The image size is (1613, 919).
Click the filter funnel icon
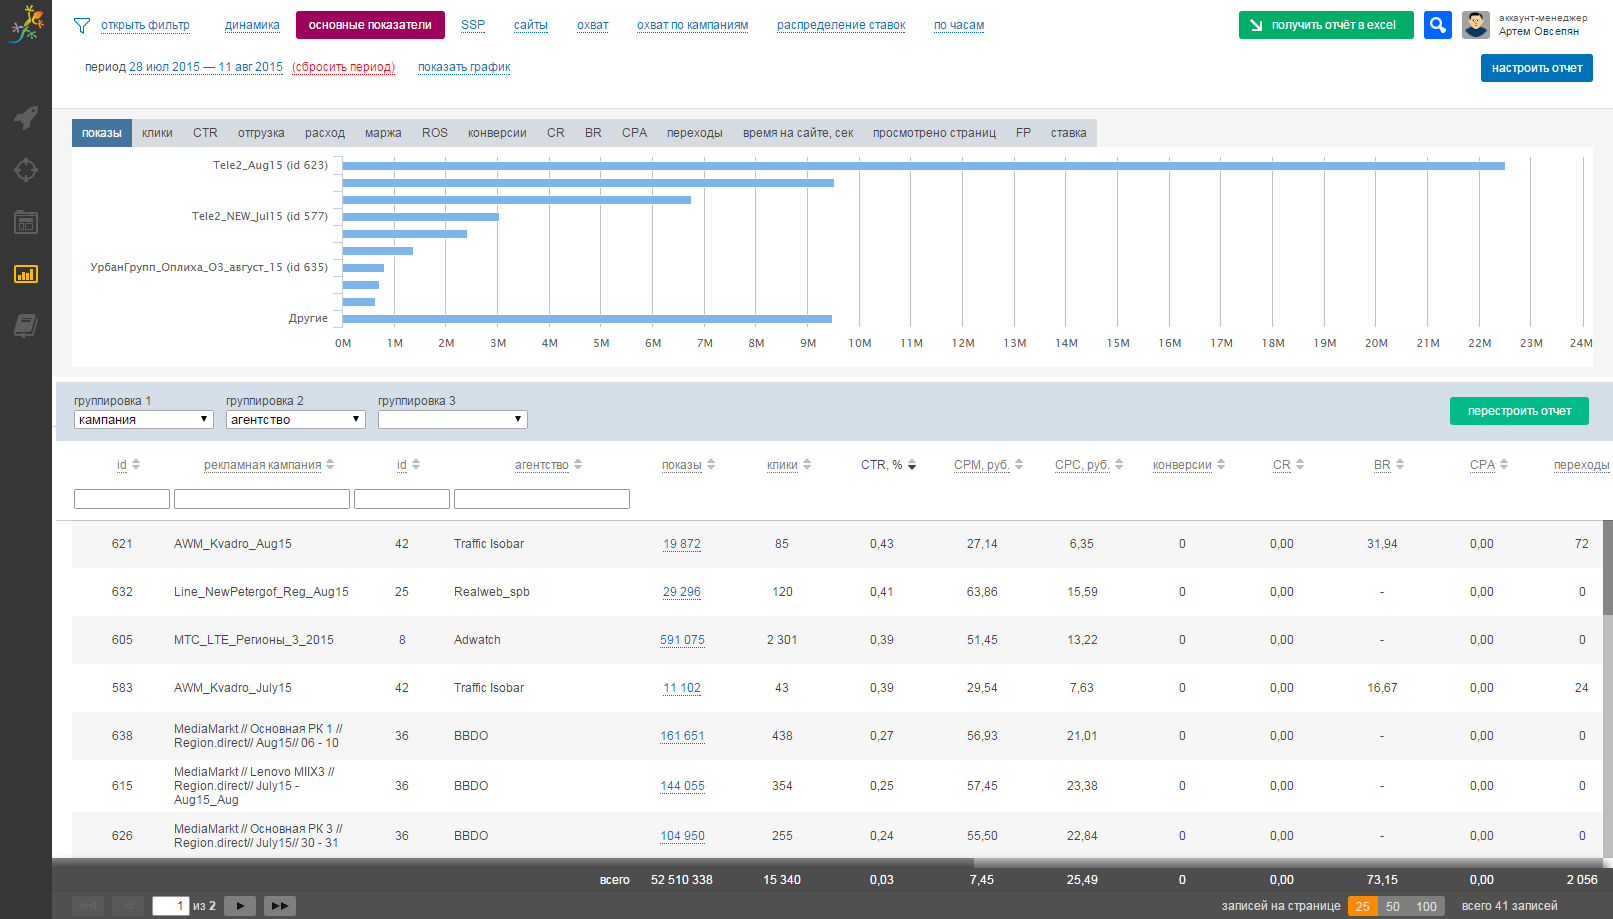coord(82,25)
